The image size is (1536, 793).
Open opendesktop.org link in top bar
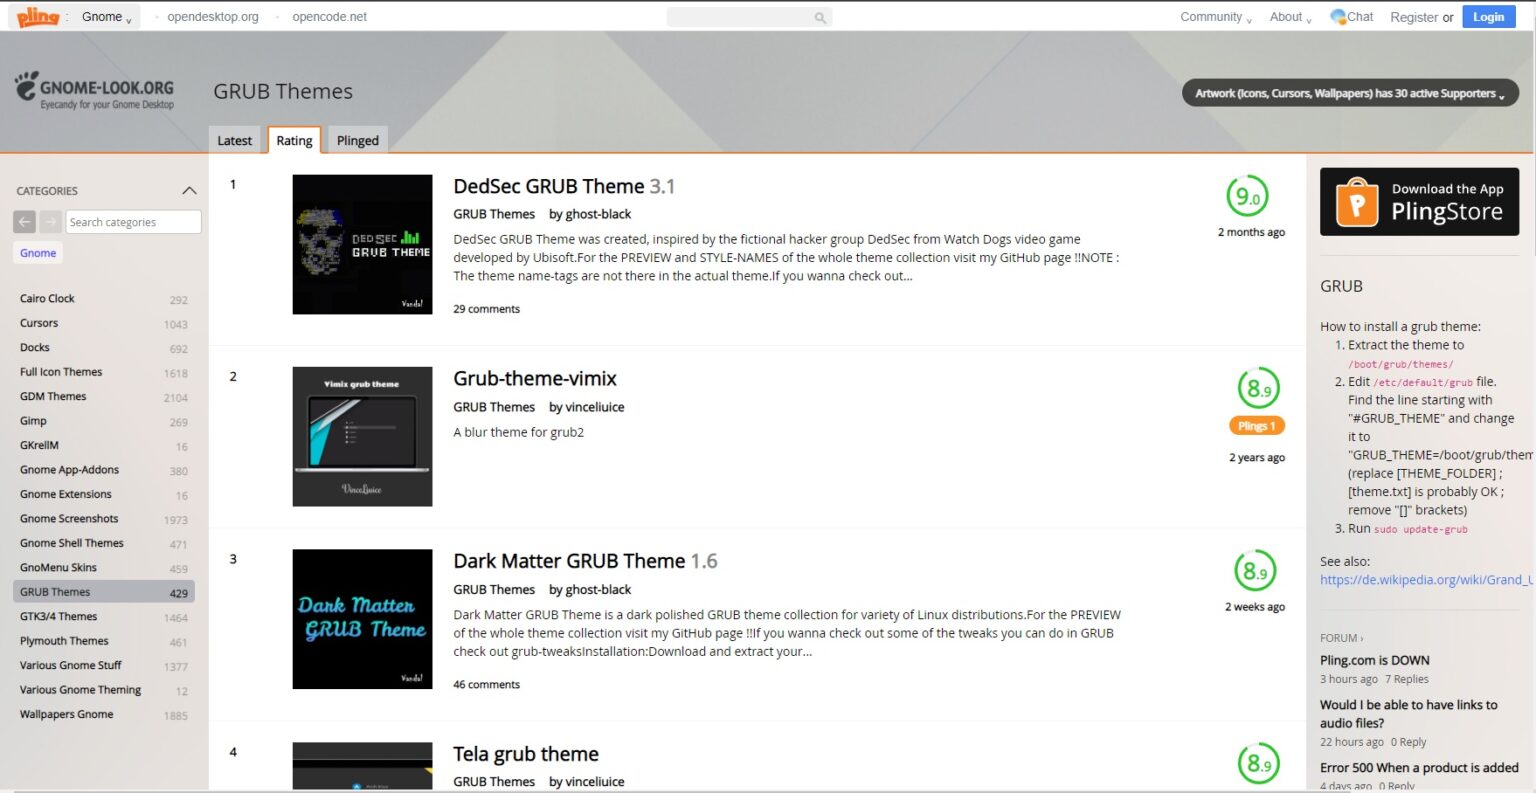point(213,17)
